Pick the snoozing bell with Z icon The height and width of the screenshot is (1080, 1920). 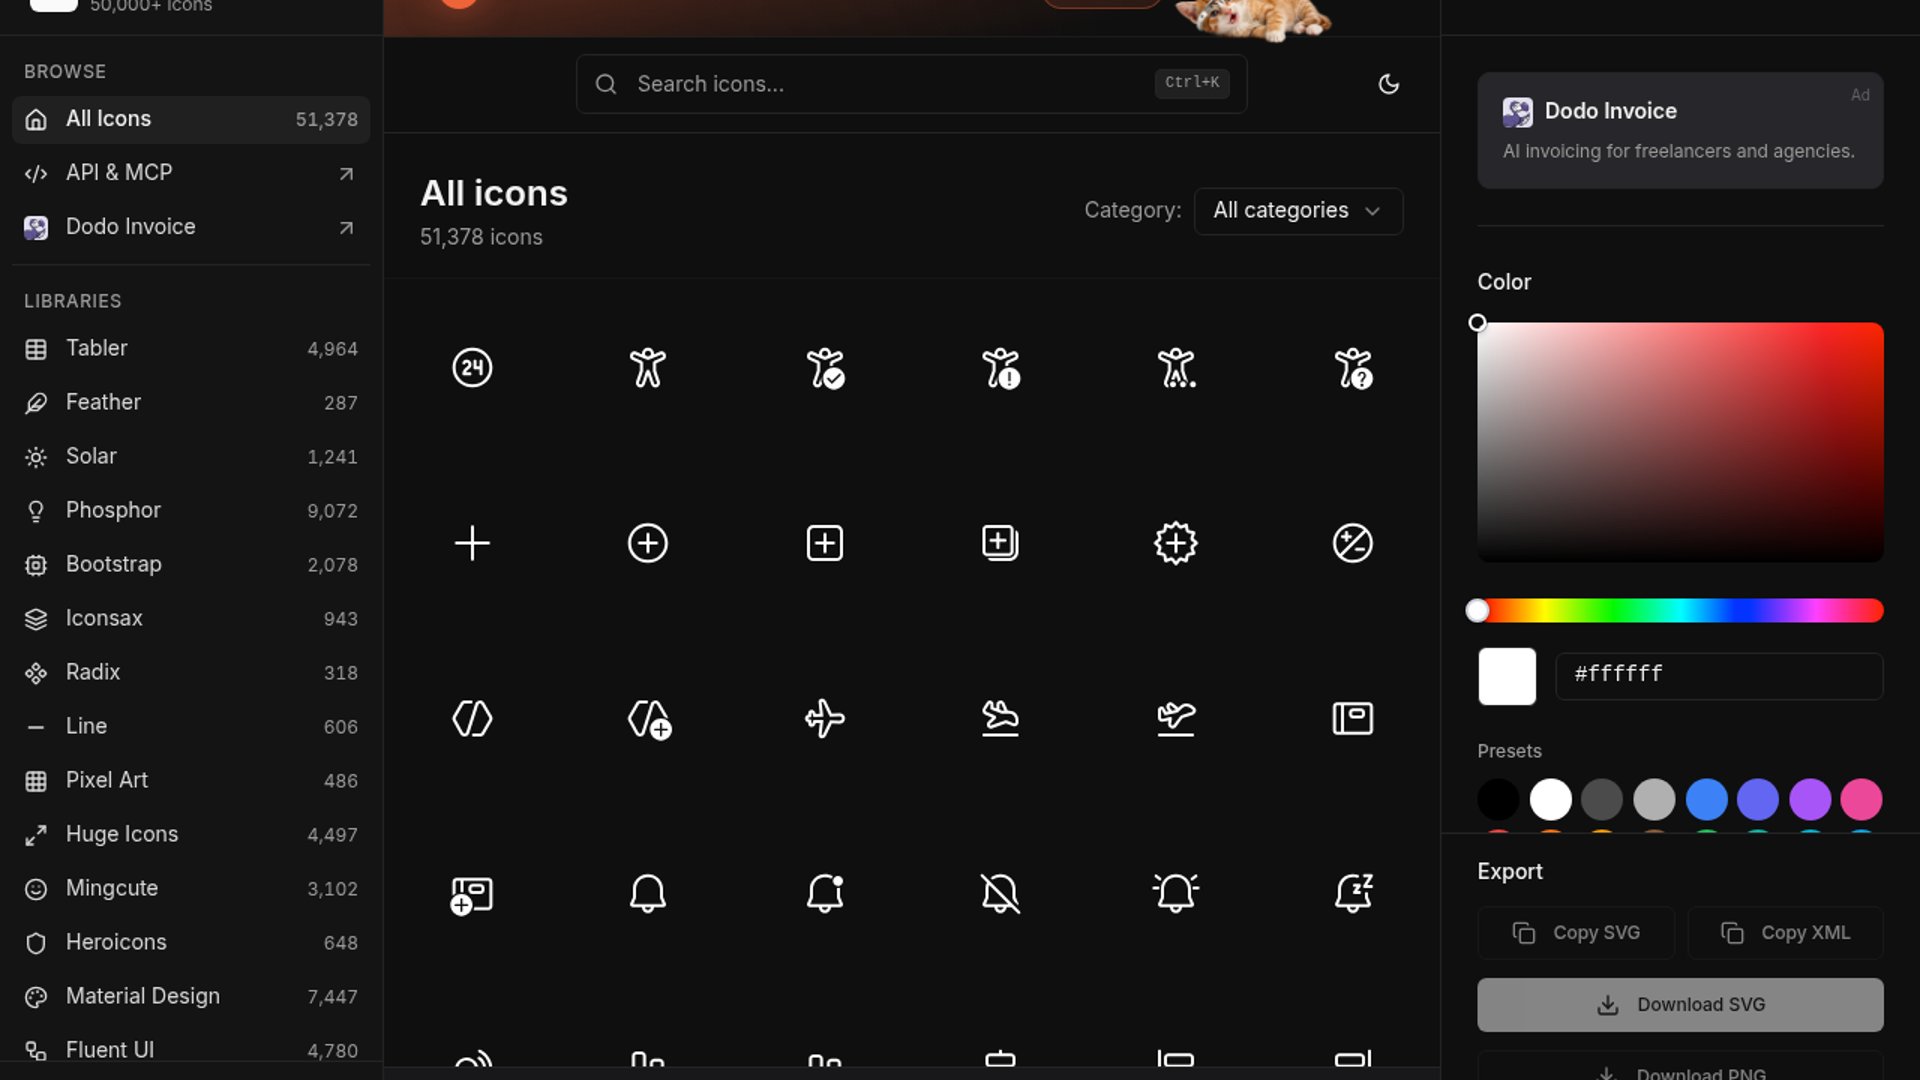tap(1353, 893)
